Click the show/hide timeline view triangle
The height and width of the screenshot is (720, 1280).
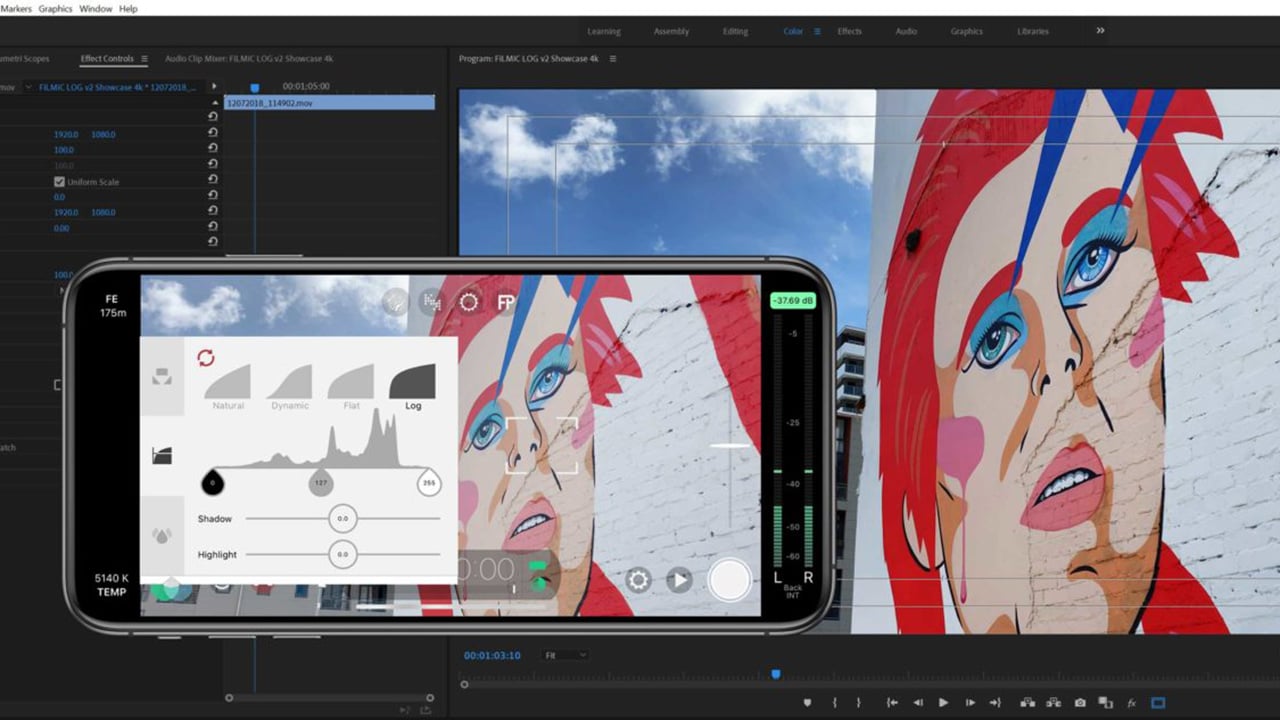pos(214,87)
